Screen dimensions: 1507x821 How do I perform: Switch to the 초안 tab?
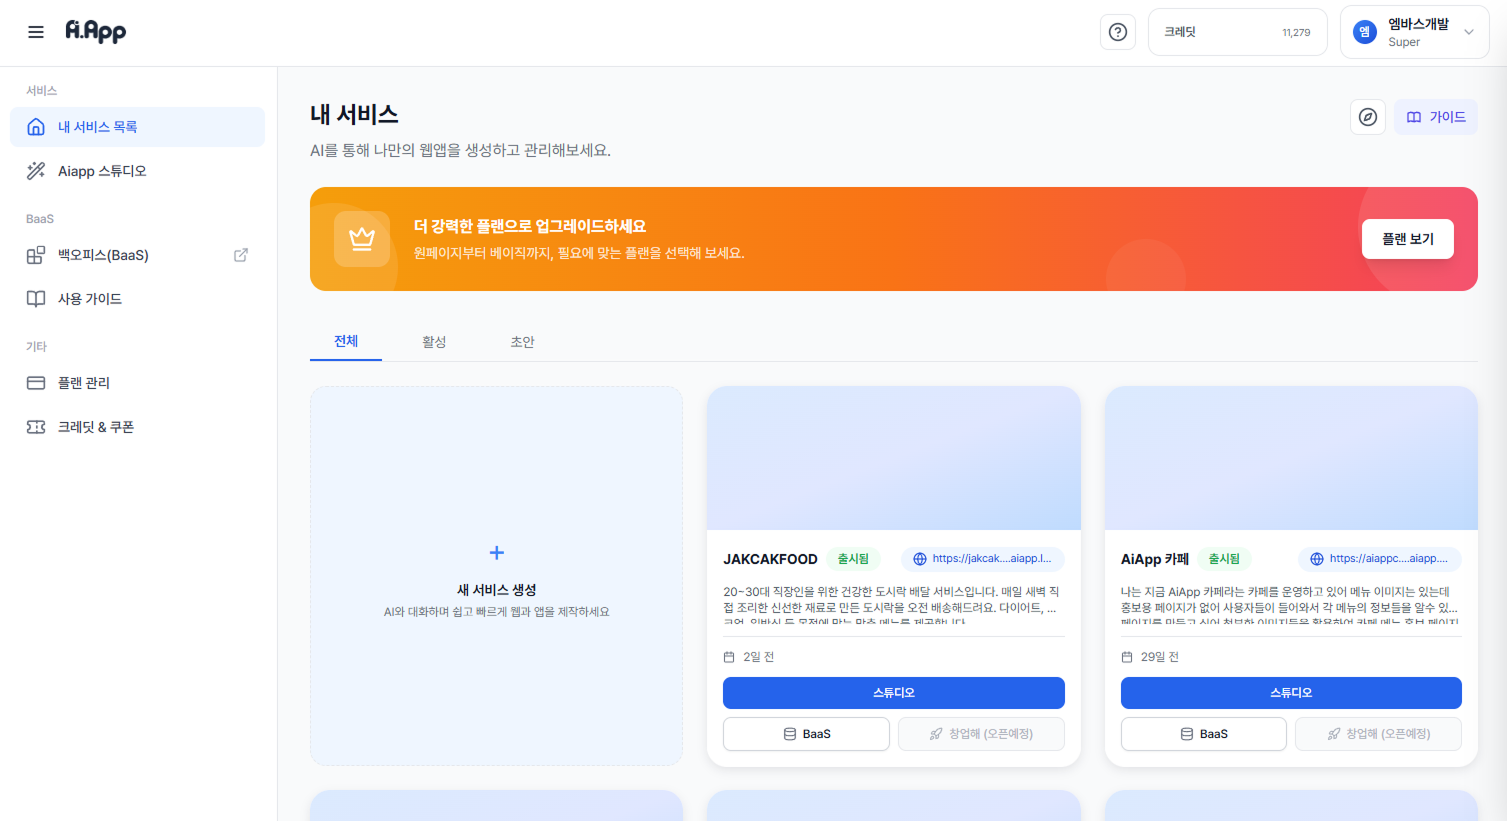point(522,341)
